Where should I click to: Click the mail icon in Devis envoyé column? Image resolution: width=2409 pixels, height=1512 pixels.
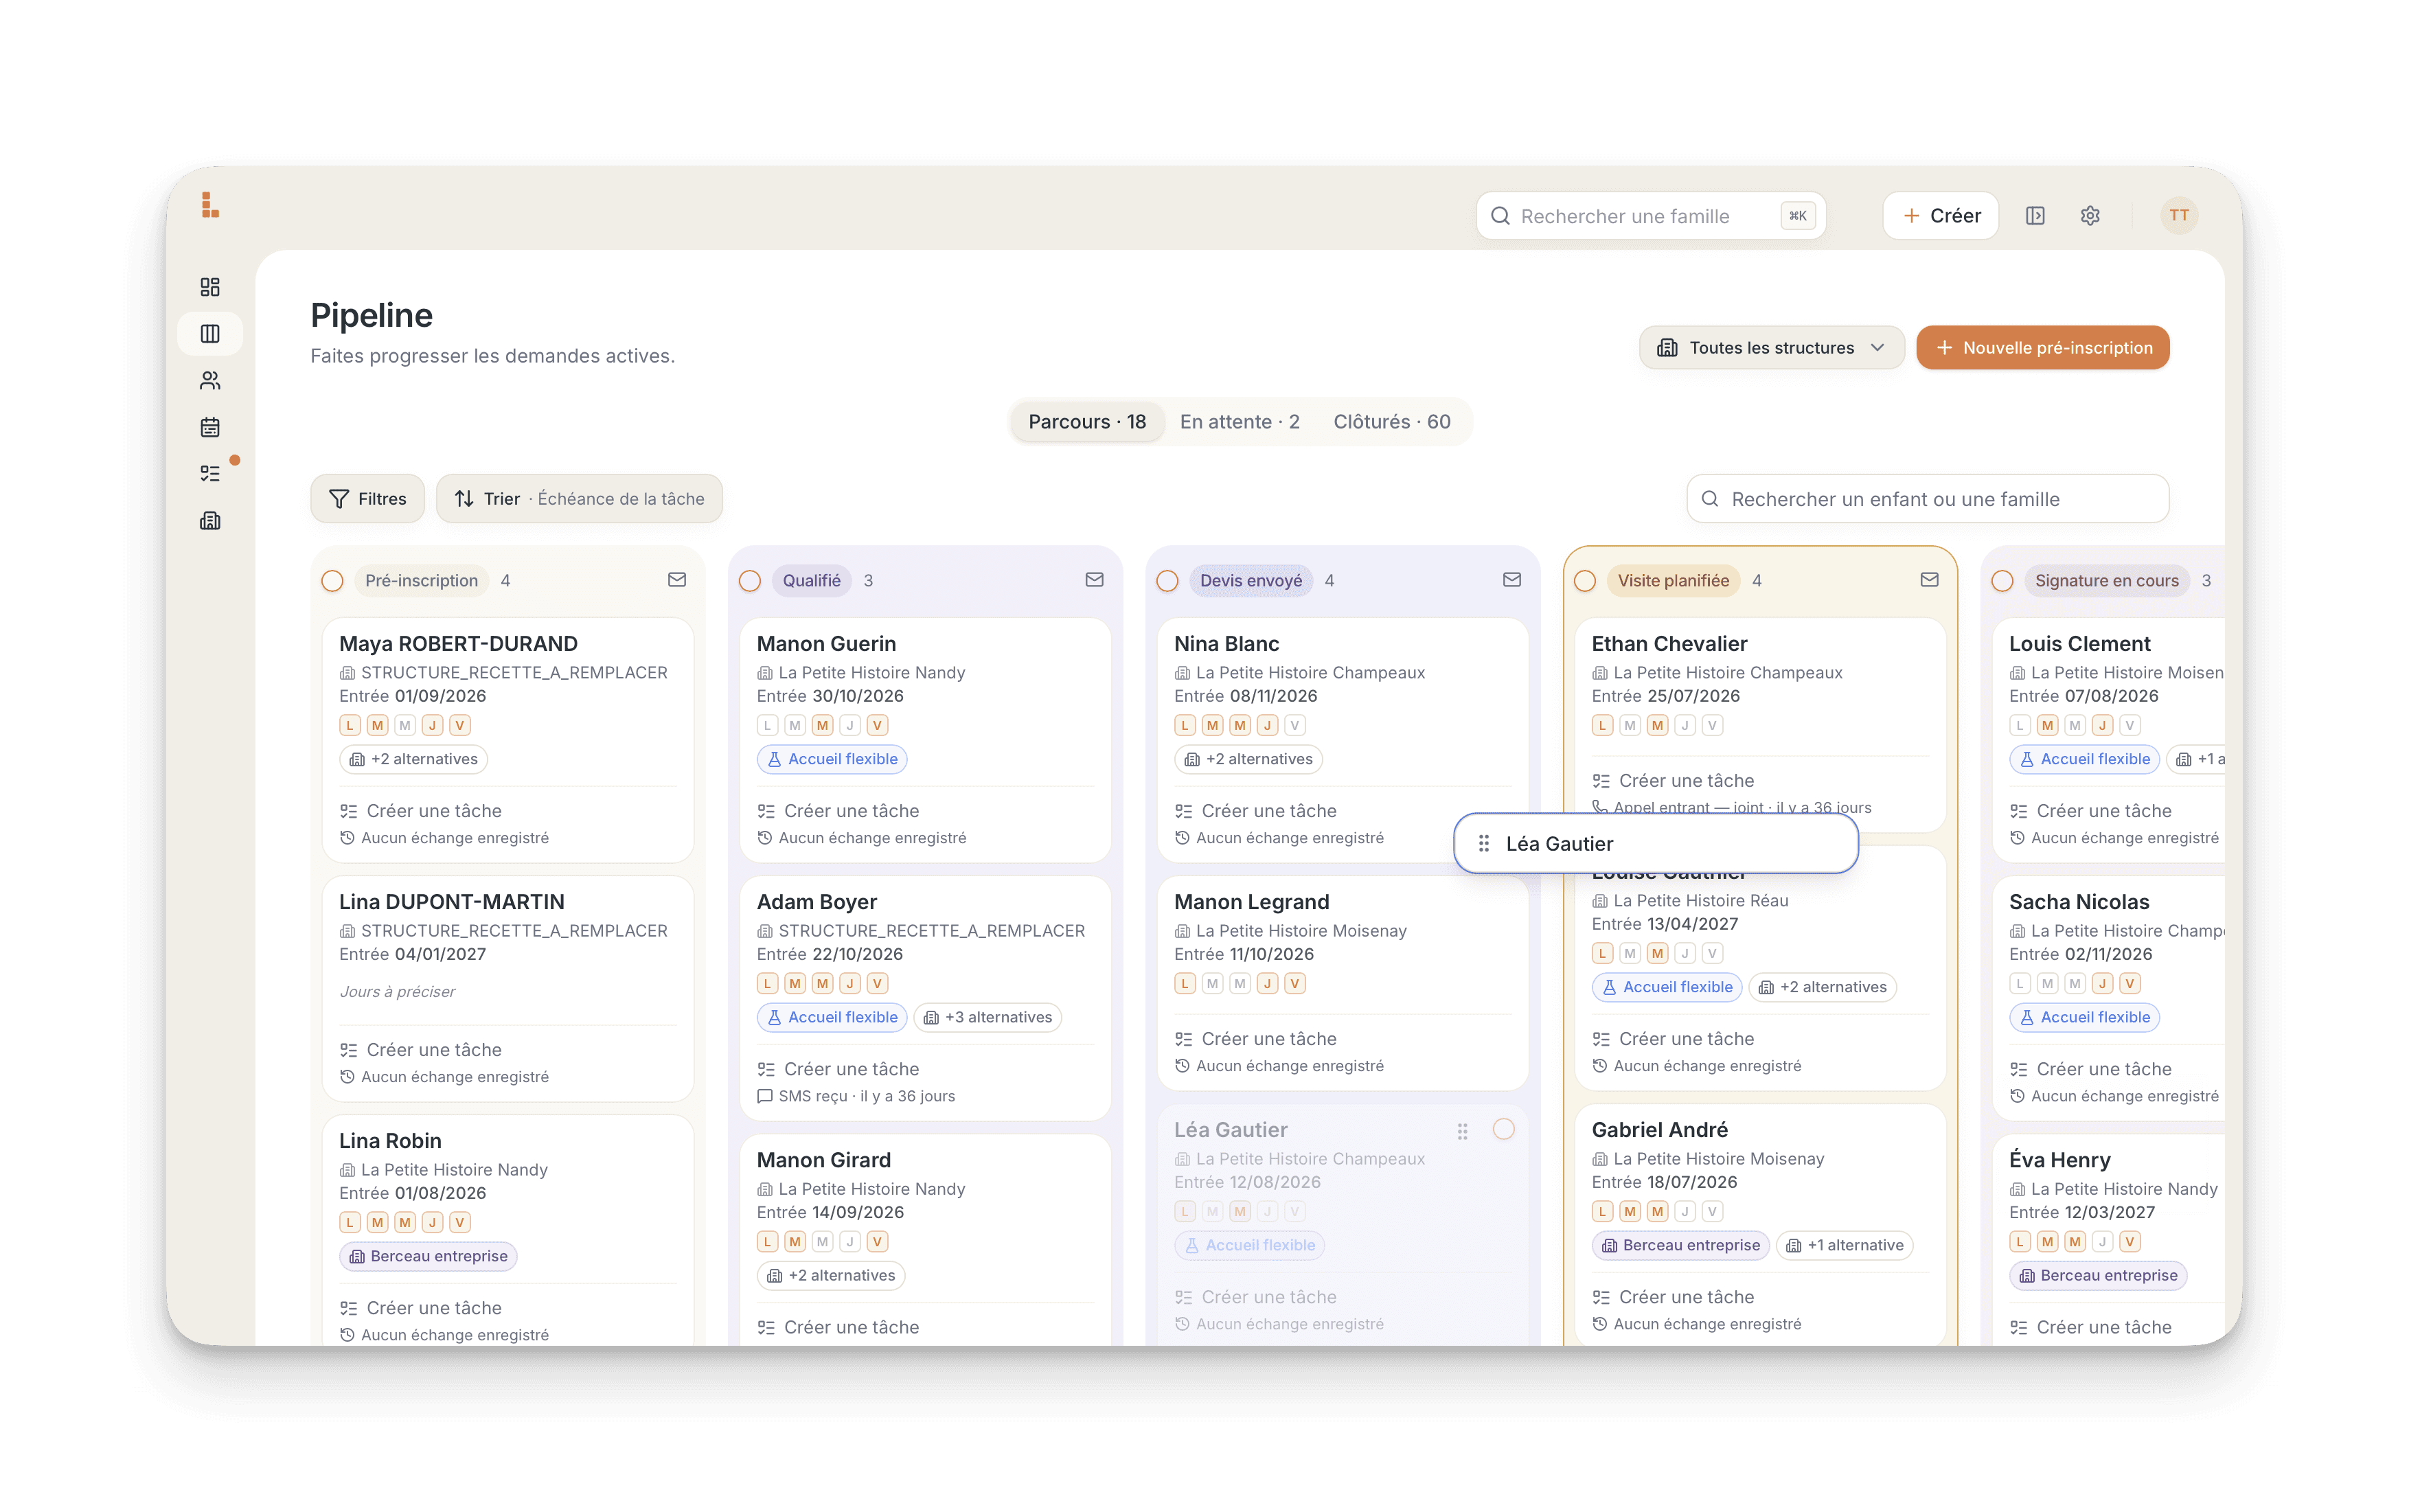click(x=1512, y=580)
